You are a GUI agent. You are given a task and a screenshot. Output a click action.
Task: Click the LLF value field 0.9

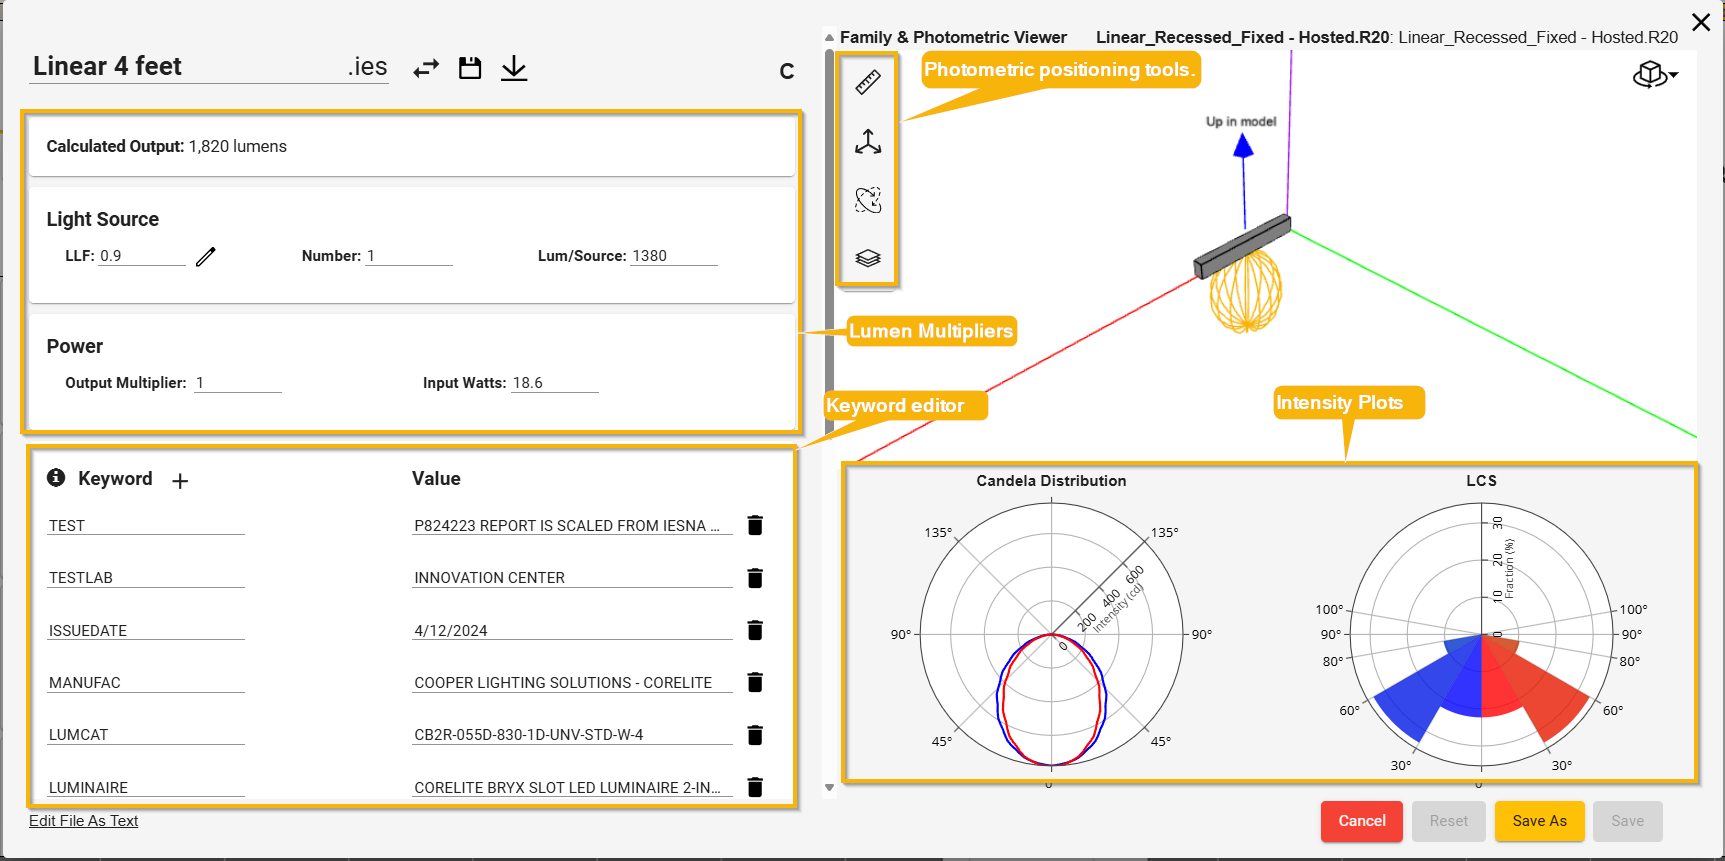pos(142,256)
